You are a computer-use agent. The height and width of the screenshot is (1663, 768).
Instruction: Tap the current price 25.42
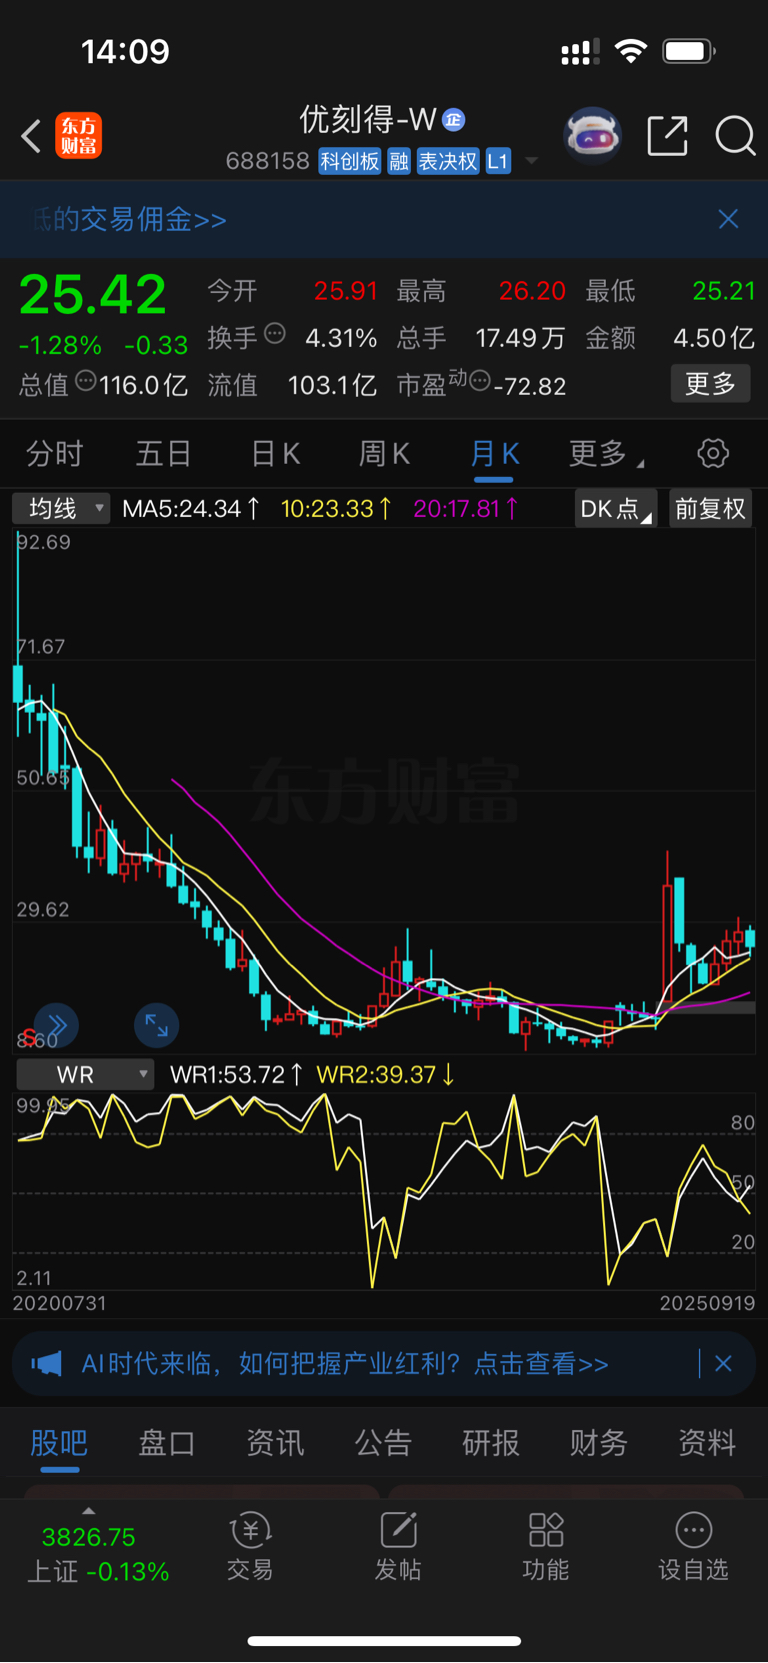coord(92,294)
